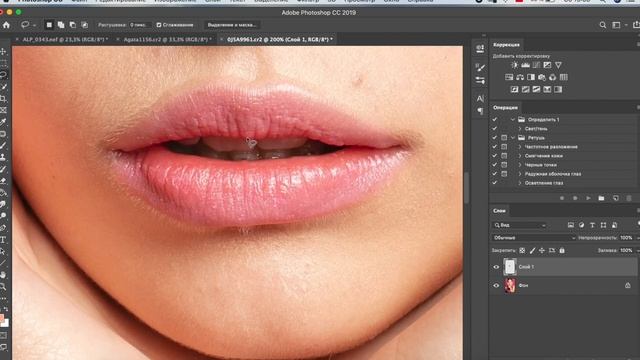Select the Zoom tool in the toolbar

click(3, 287)
